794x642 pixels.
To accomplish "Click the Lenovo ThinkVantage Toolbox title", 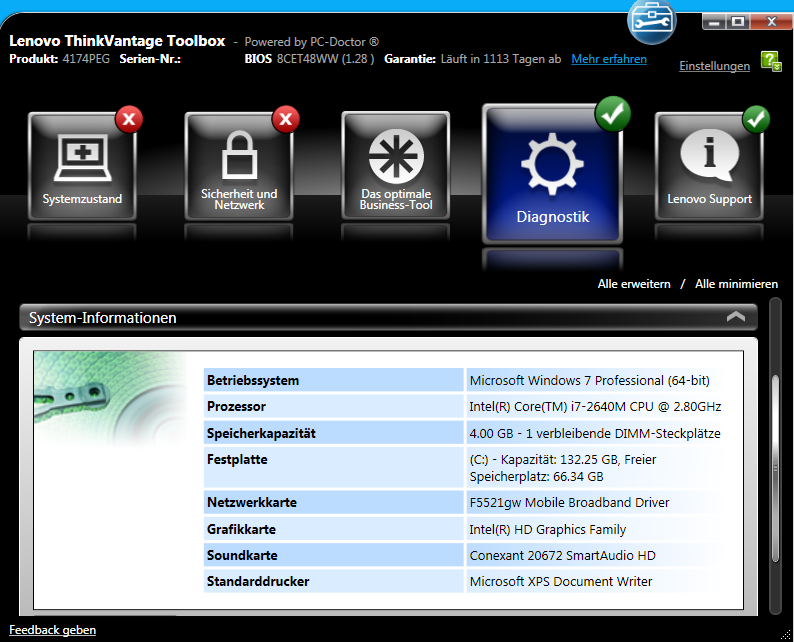I will [x=117, y=41].
